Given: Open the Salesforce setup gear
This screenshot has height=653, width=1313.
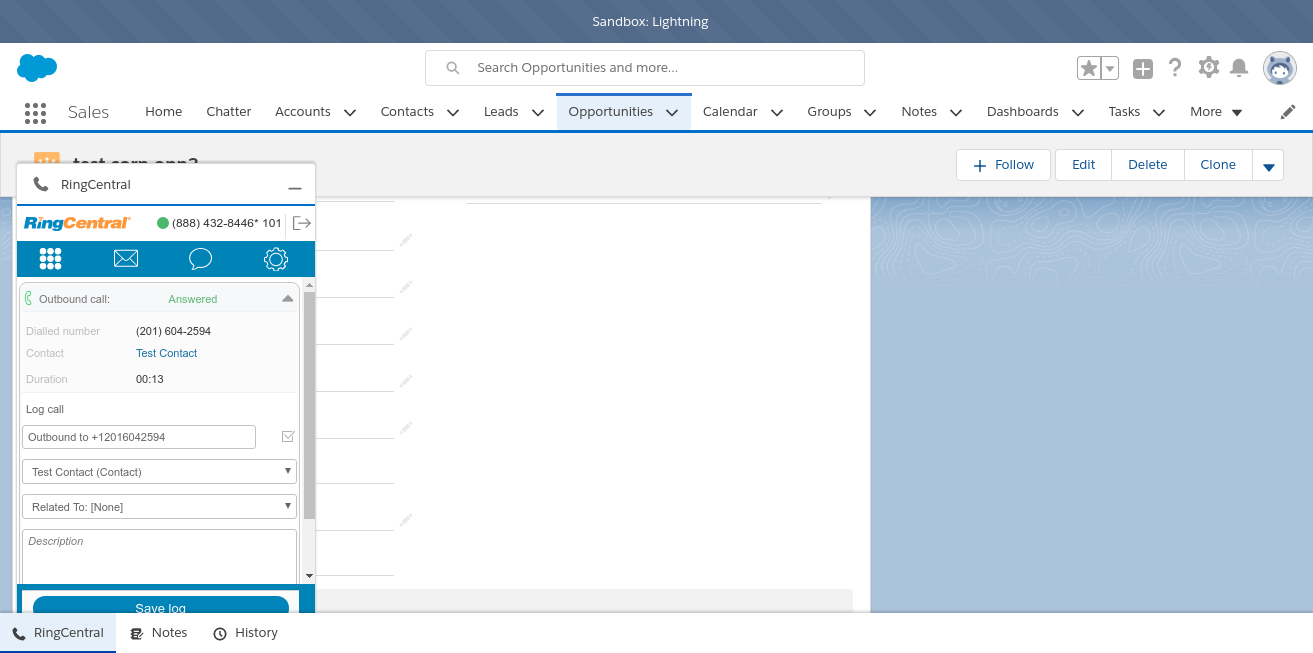Looking at the screenshot, I should (x=1209, y=68).
